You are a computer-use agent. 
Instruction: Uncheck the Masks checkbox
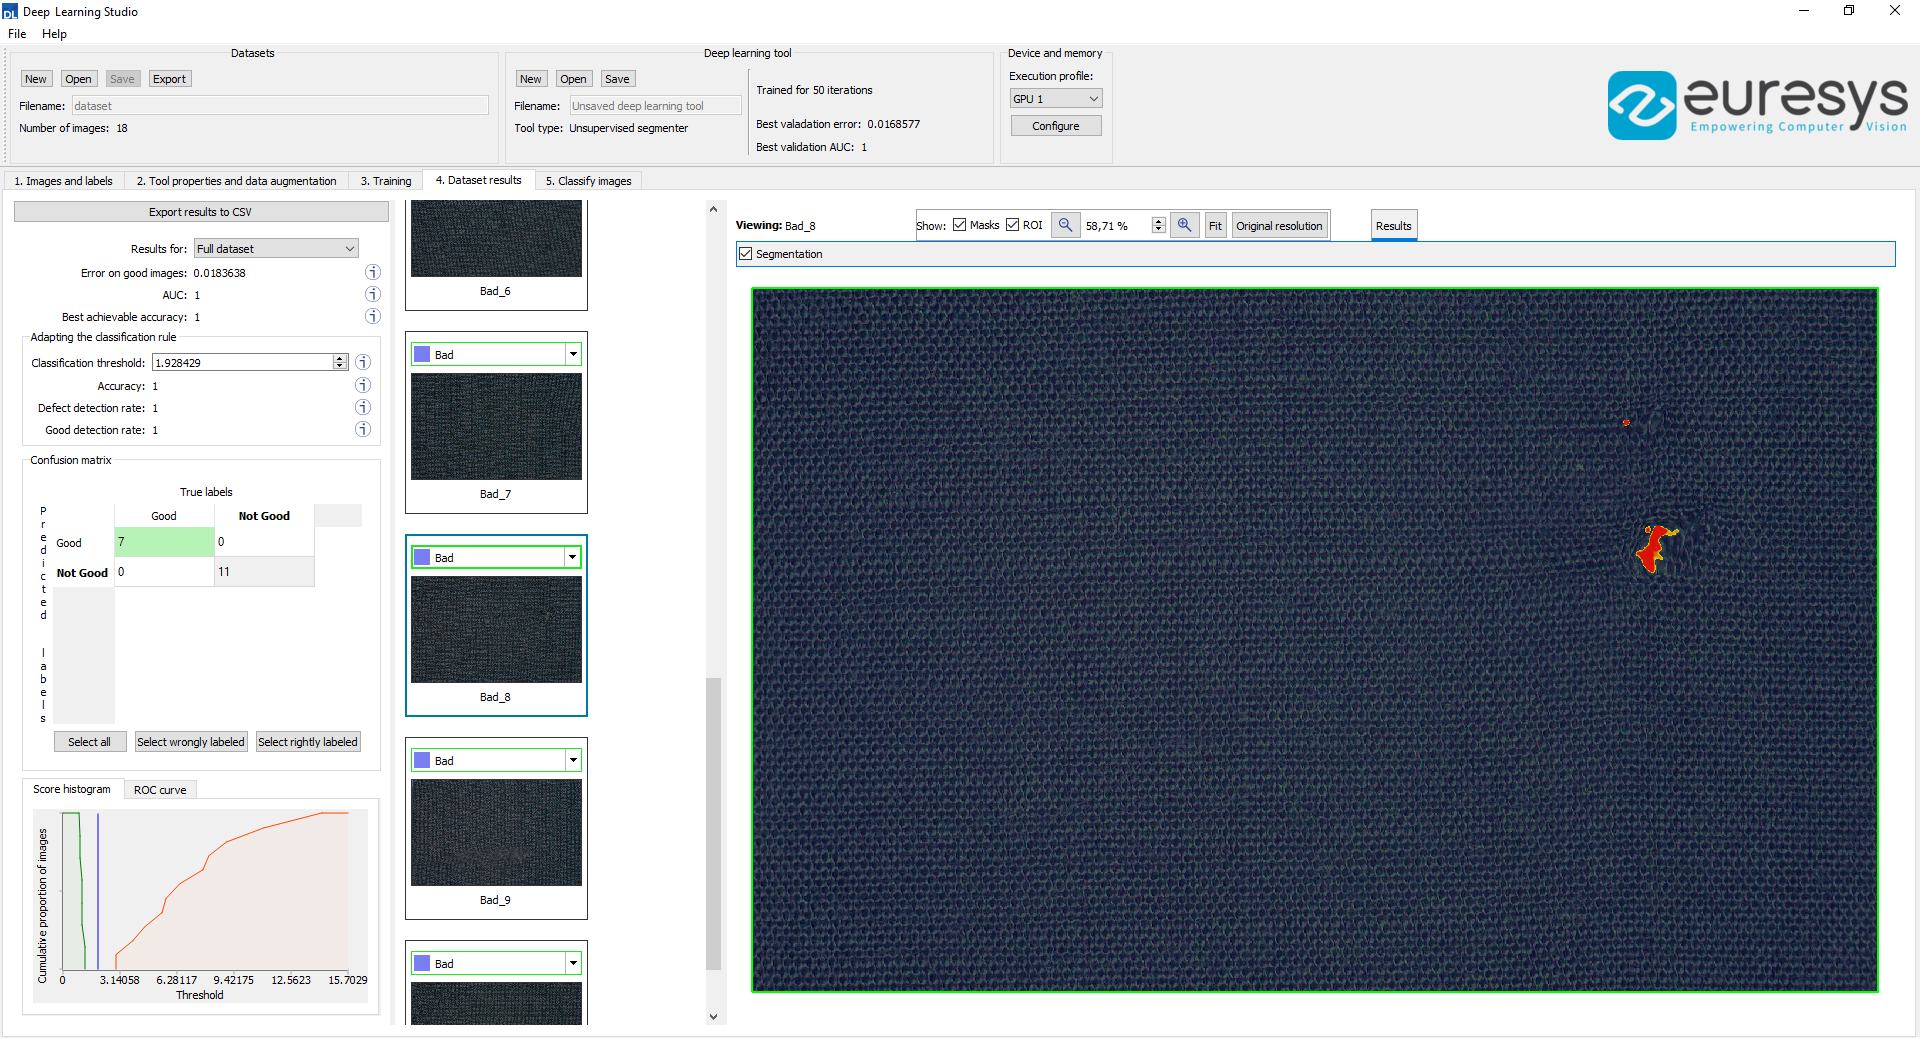960,225
